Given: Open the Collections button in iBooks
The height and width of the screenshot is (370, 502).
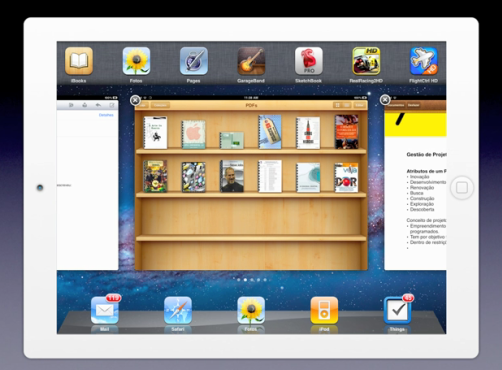Looking at the screenshot, I should (x=160, y=105).
